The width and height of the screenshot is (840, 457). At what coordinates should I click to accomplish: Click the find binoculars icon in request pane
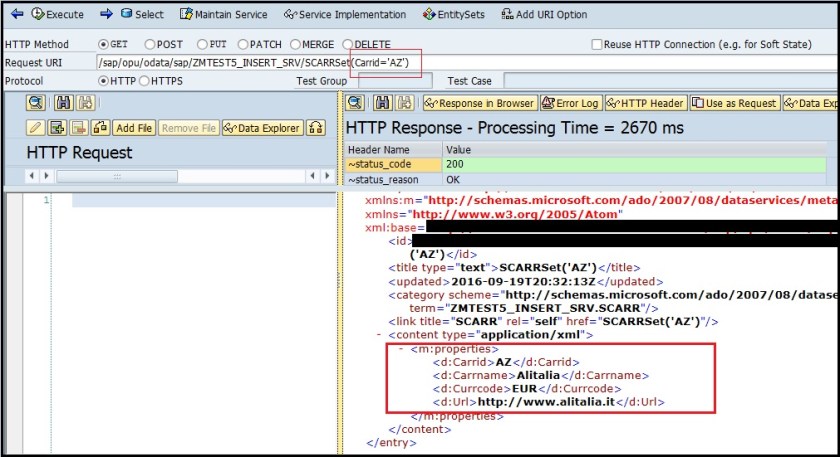click(x=64, y=103)
